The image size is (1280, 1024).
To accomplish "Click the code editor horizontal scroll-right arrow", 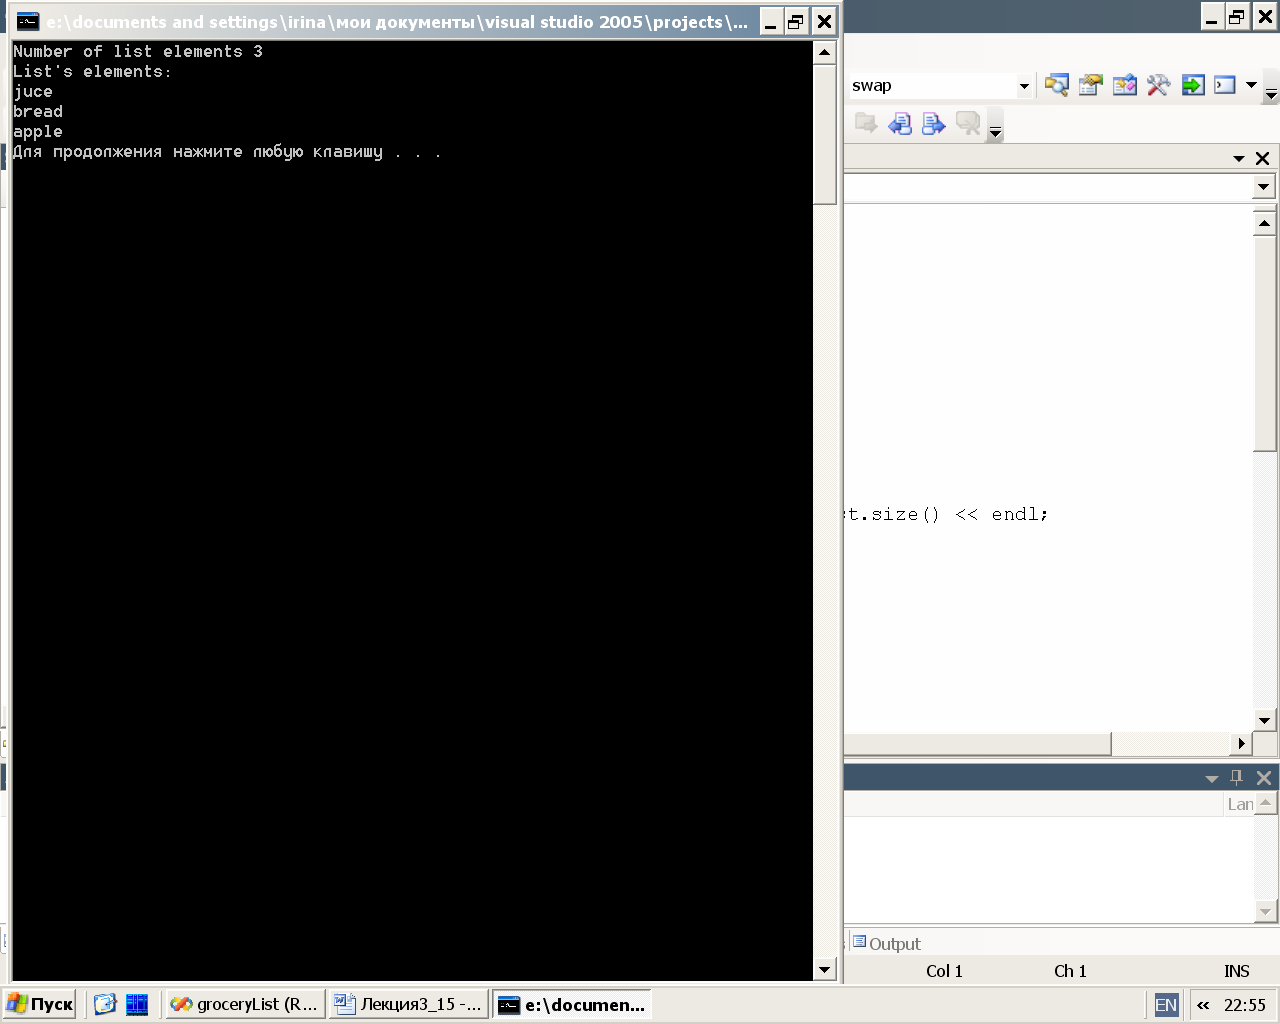I will tap(1241, 743).
